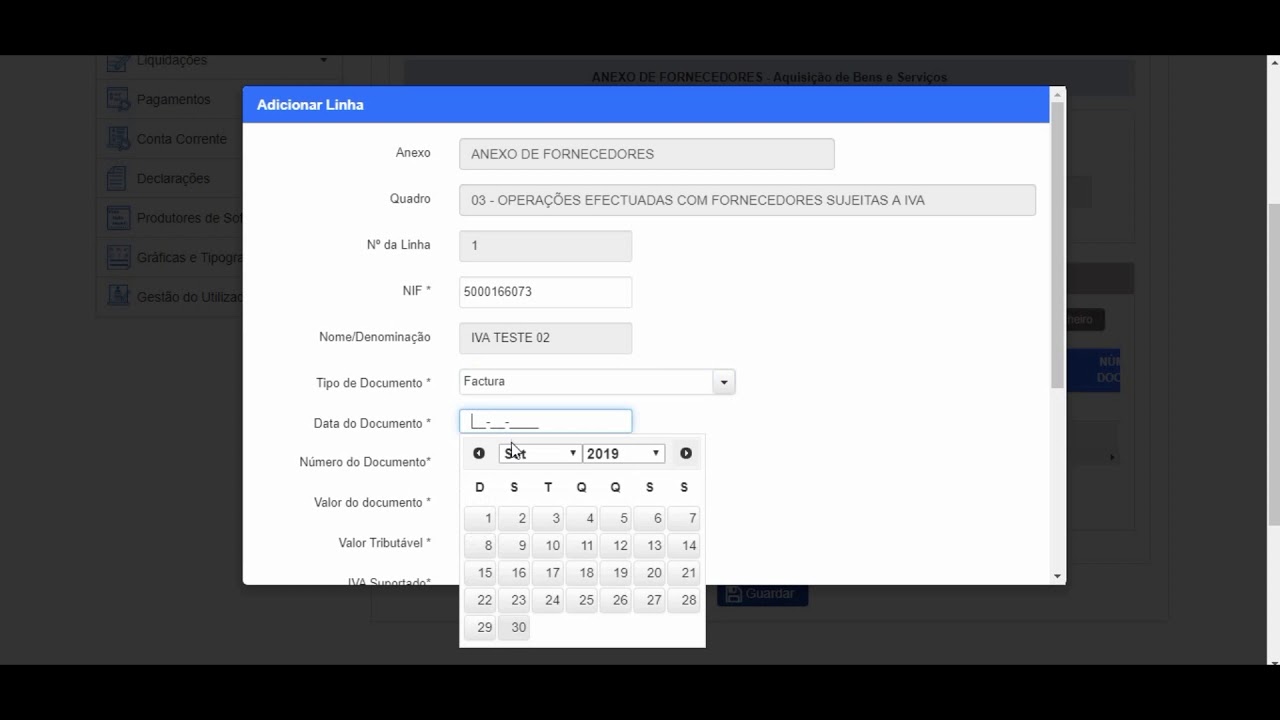Click the NIF input field
Viewport: 1280px width, 720px height.
pos(545,292)
